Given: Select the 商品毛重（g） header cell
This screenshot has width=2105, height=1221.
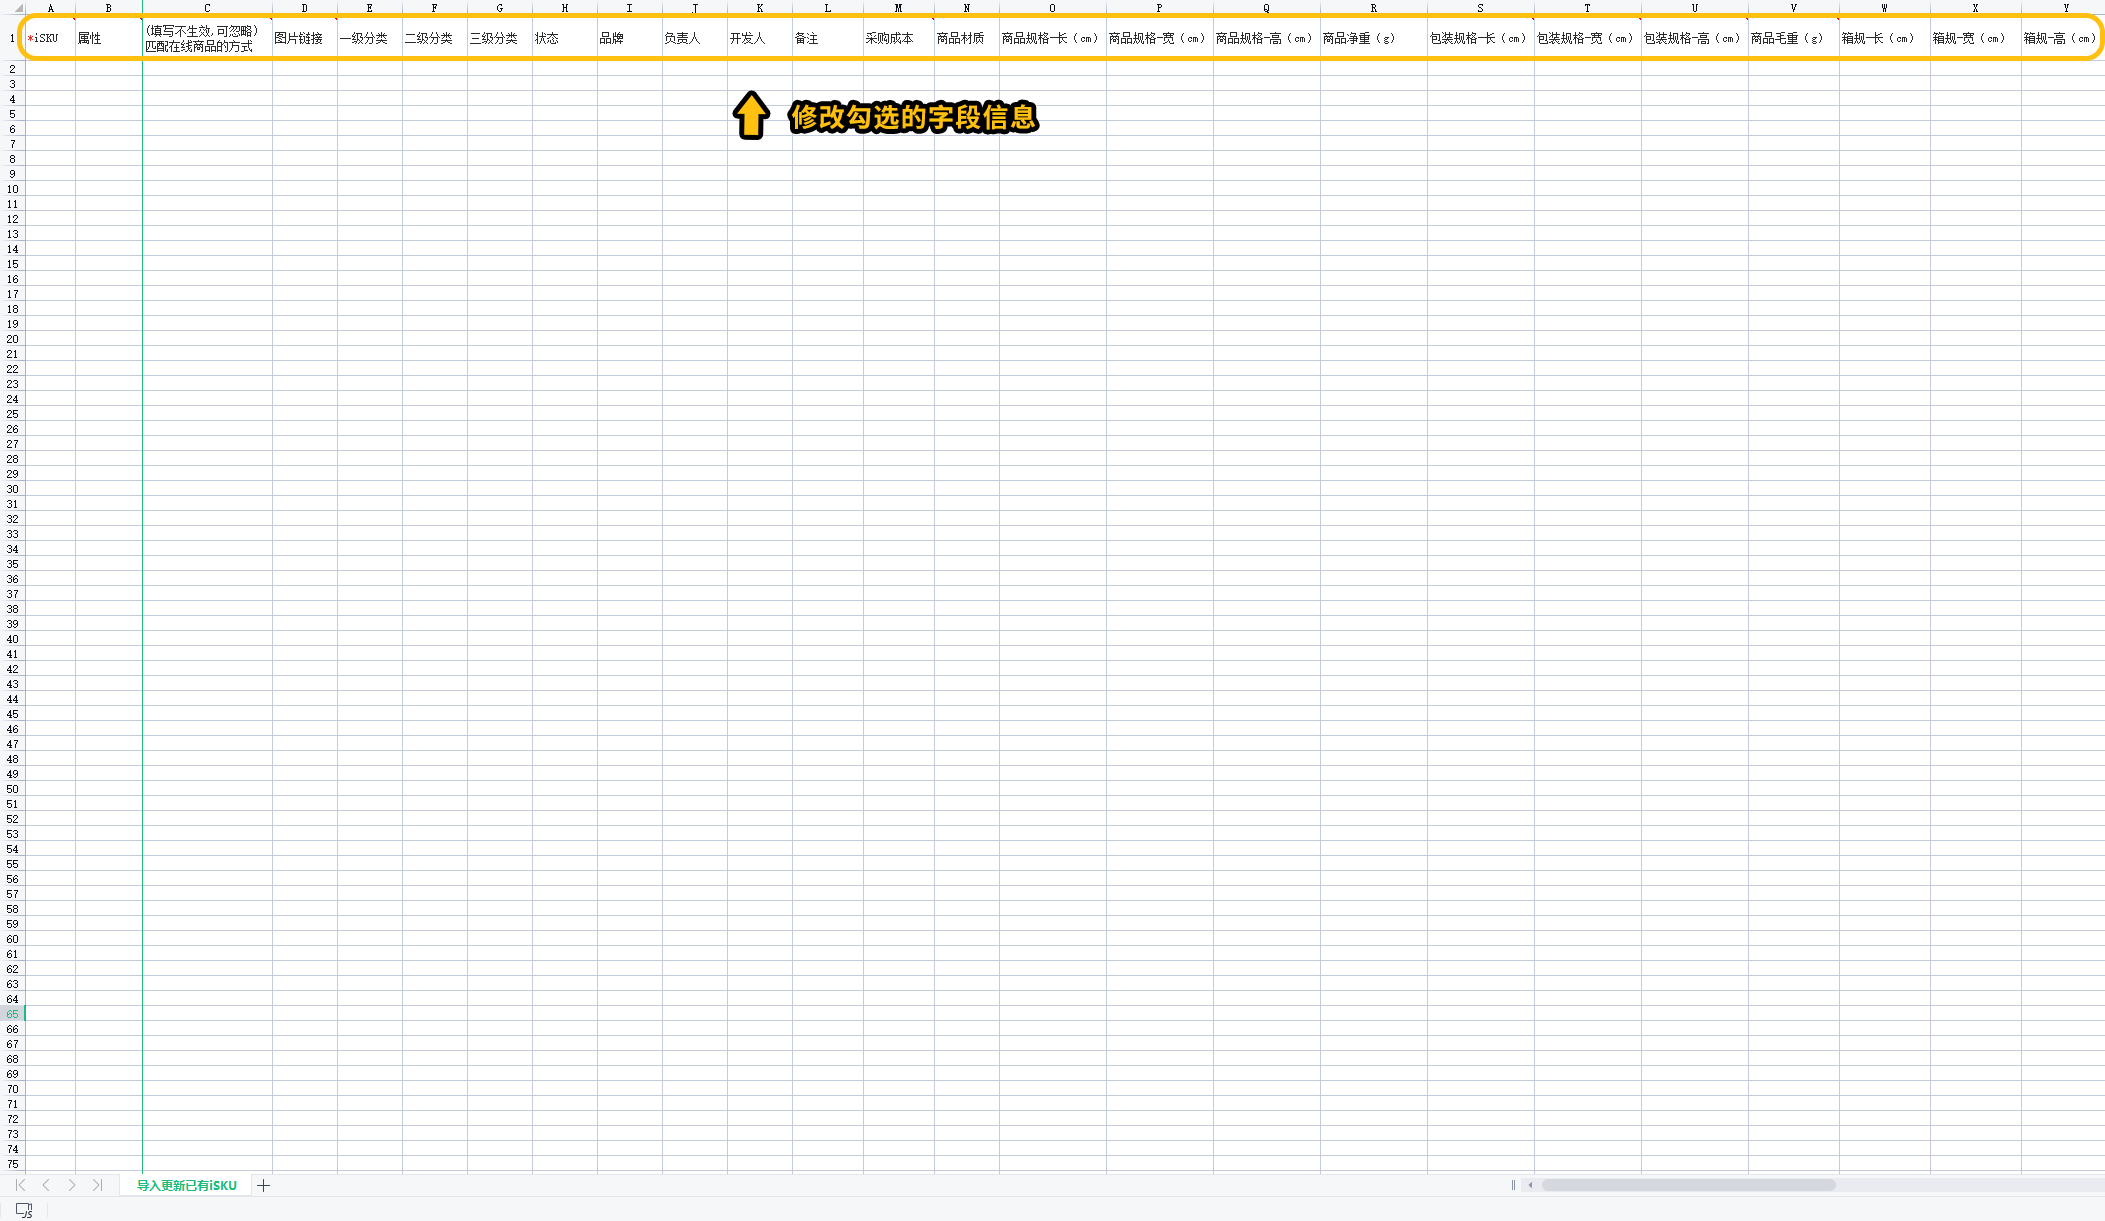Looking at the screenshot, I should pos(1794,38).
